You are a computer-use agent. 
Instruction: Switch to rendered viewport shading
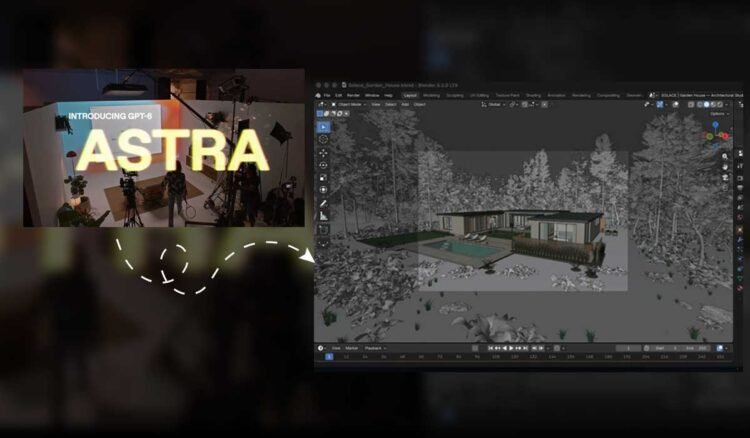click(720, 104)
